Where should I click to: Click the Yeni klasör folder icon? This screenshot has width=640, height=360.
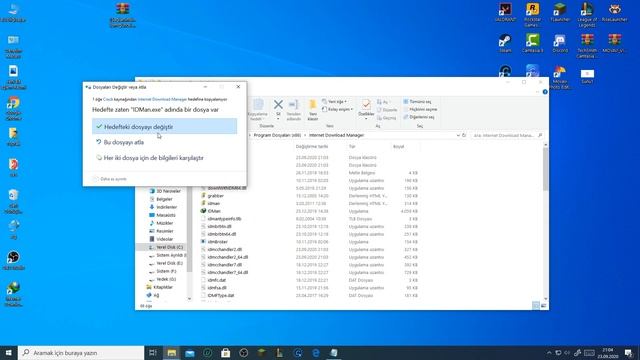[x=313, y=105]
